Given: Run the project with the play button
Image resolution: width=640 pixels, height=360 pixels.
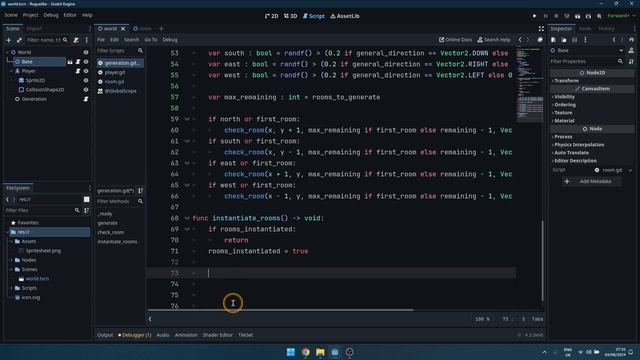Looking at the screenshot, I should pyautogui.click(x=534, y=16).
